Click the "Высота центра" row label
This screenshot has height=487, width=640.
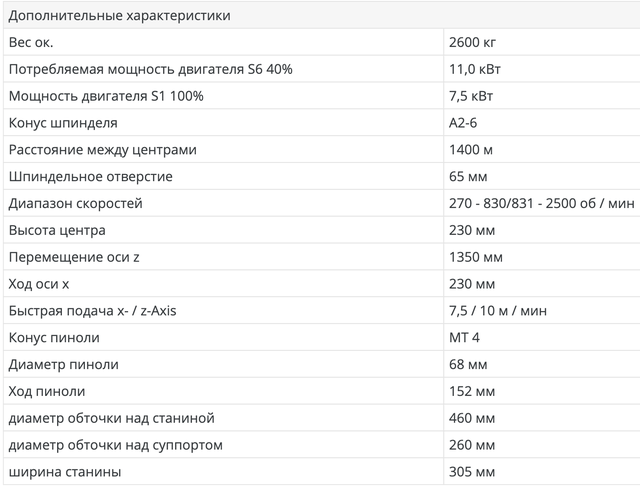coord(57,231)
